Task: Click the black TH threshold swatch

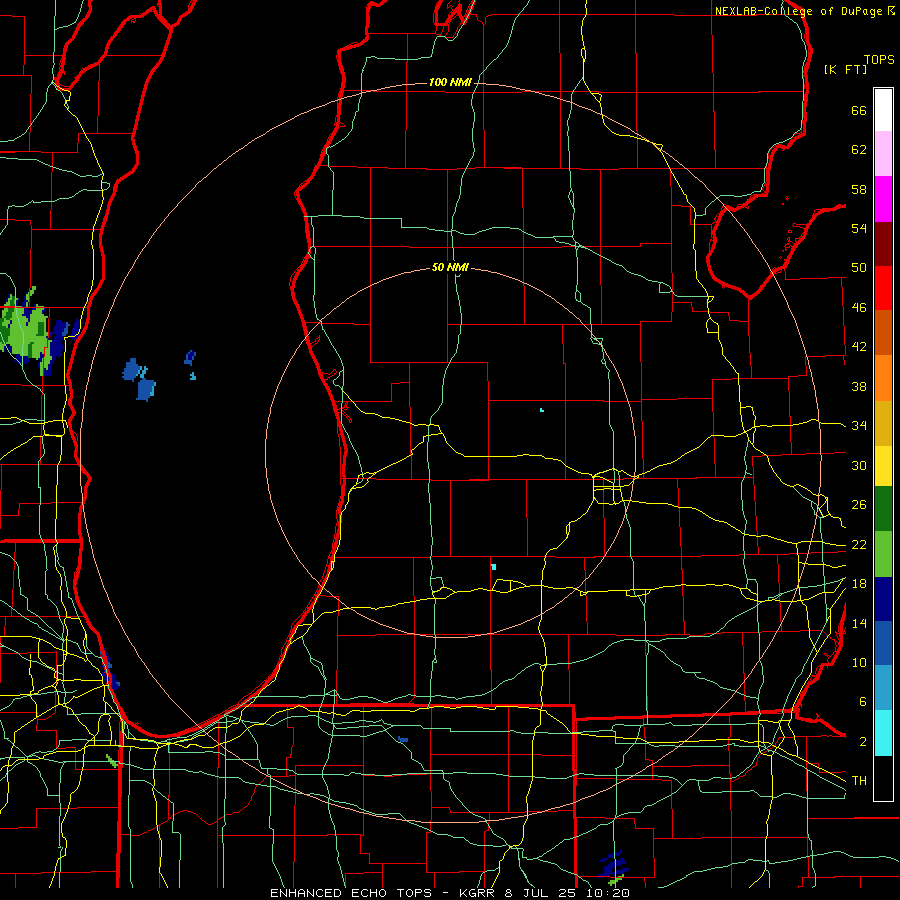Action: [x=883, y=778]
